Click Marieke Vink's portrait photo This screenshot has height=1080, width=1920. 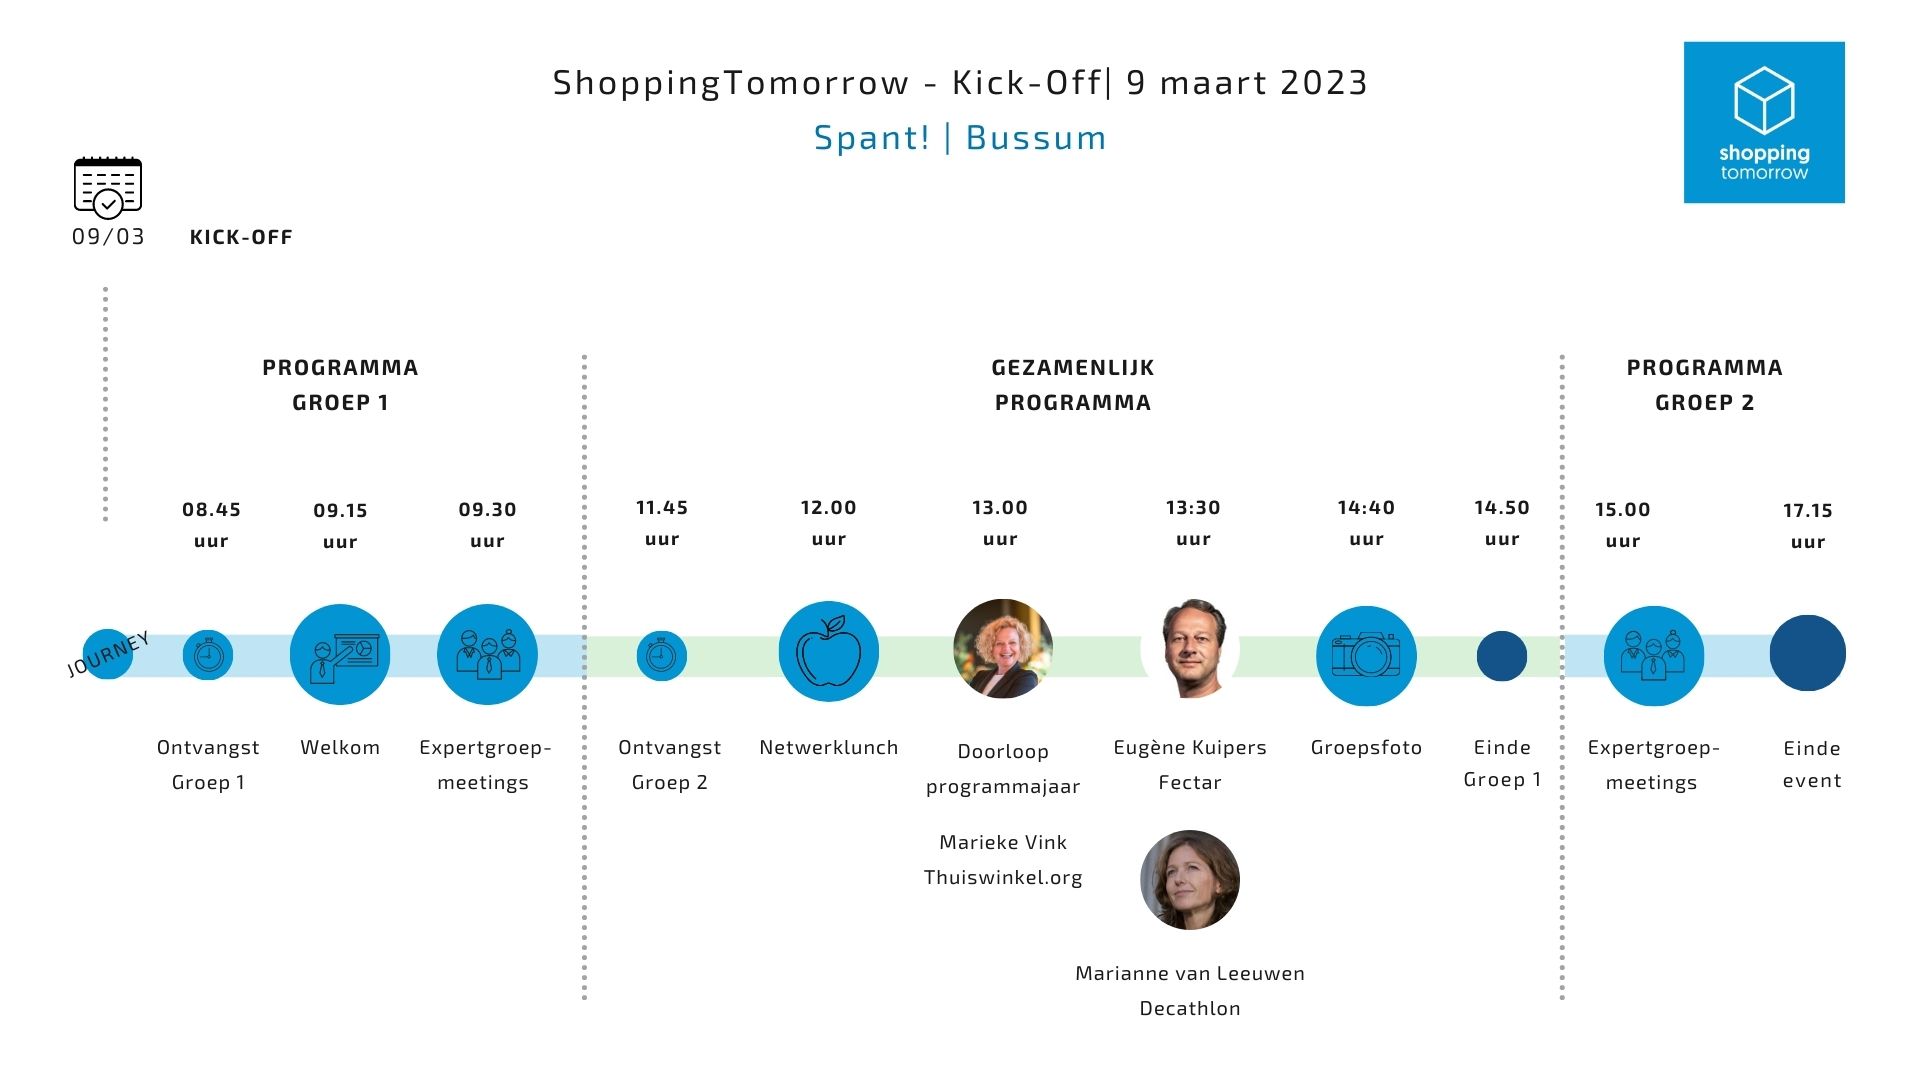[1003, 649]
